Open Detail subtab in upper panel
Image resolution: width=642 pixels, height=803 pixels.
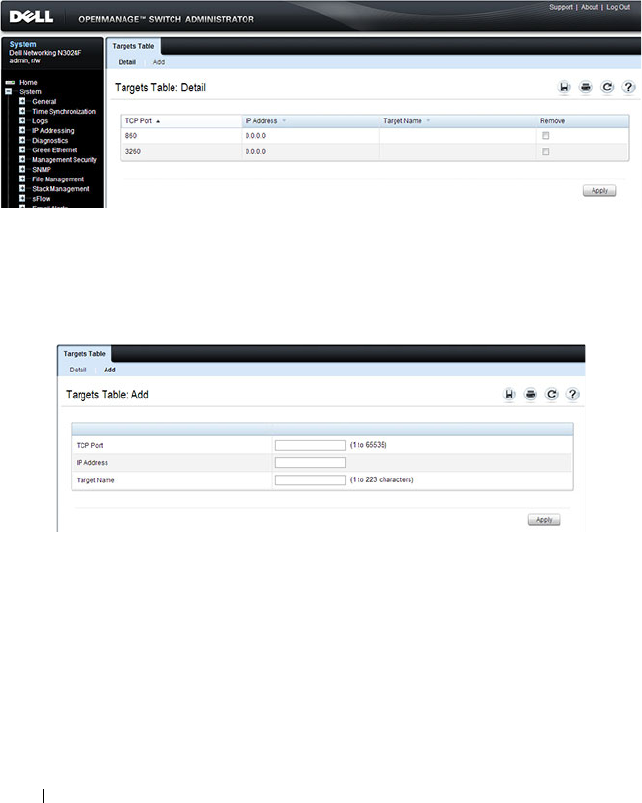pyautogui.click(x=127, y=62)
